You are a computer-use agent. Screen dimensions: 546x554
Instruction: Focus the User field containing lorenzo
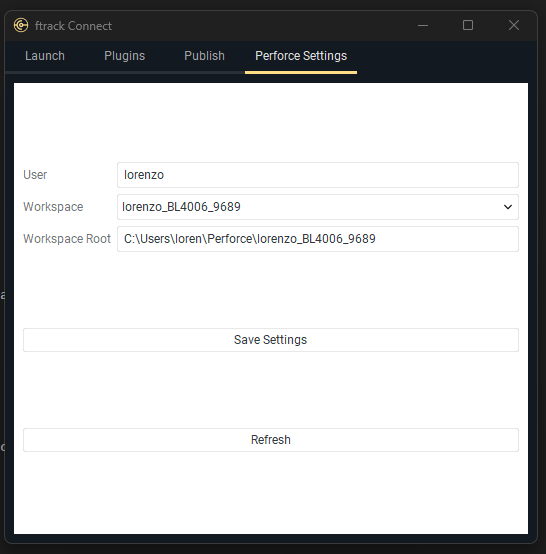(318, 175)
